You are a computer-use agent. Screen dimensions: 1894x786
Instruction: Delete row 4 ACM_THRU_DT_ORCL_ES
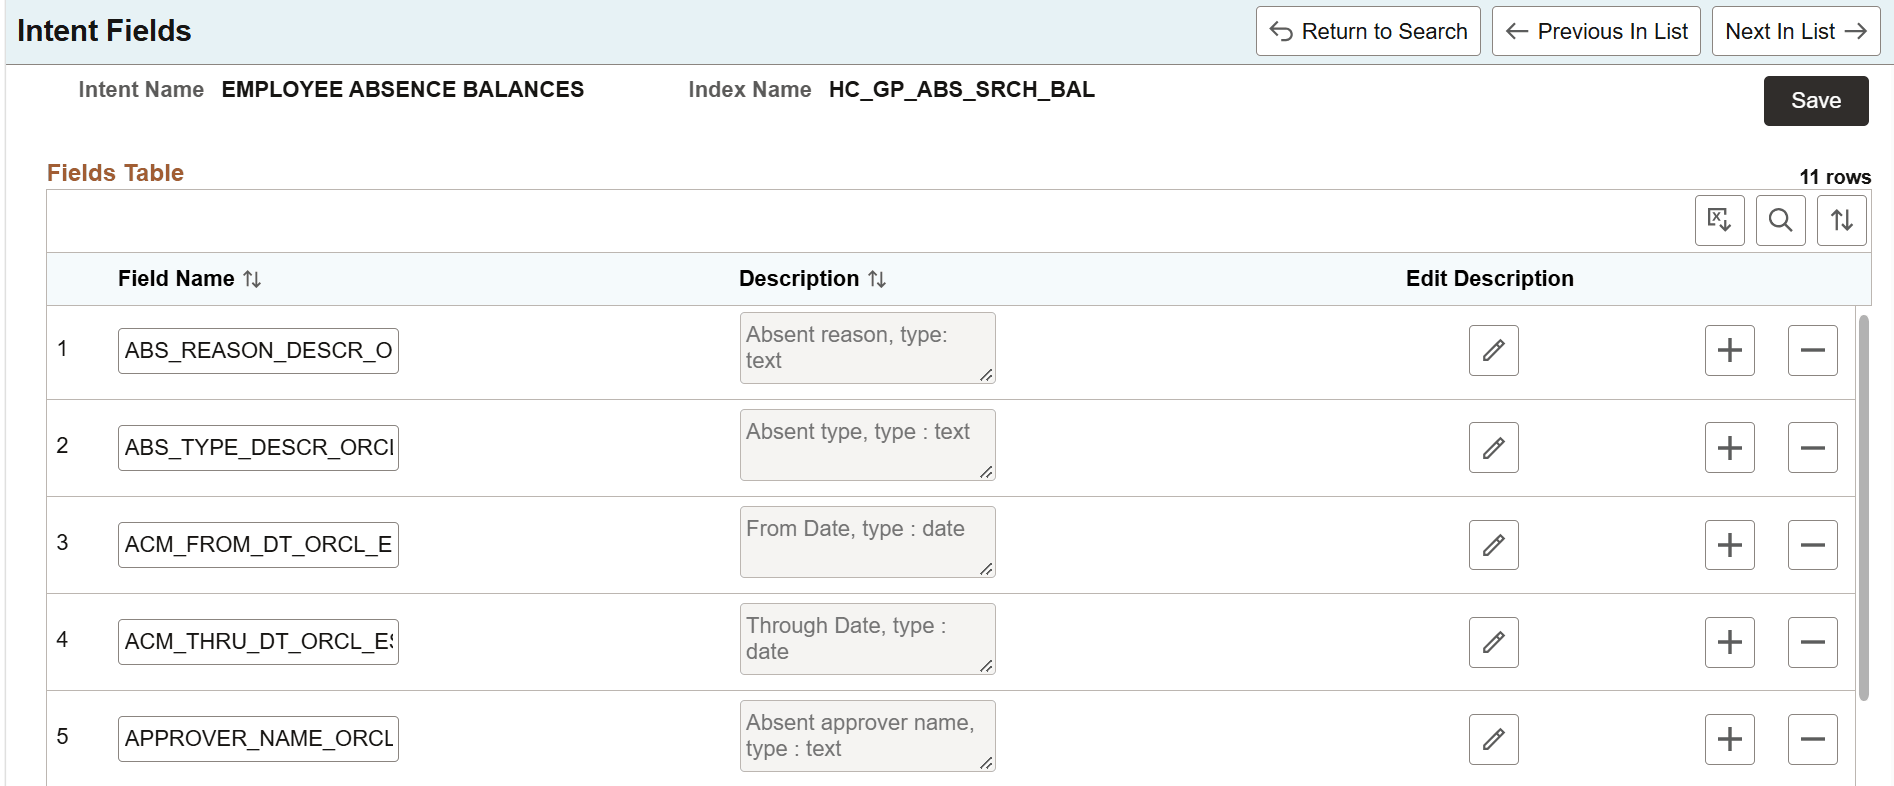pos(1812,642)
